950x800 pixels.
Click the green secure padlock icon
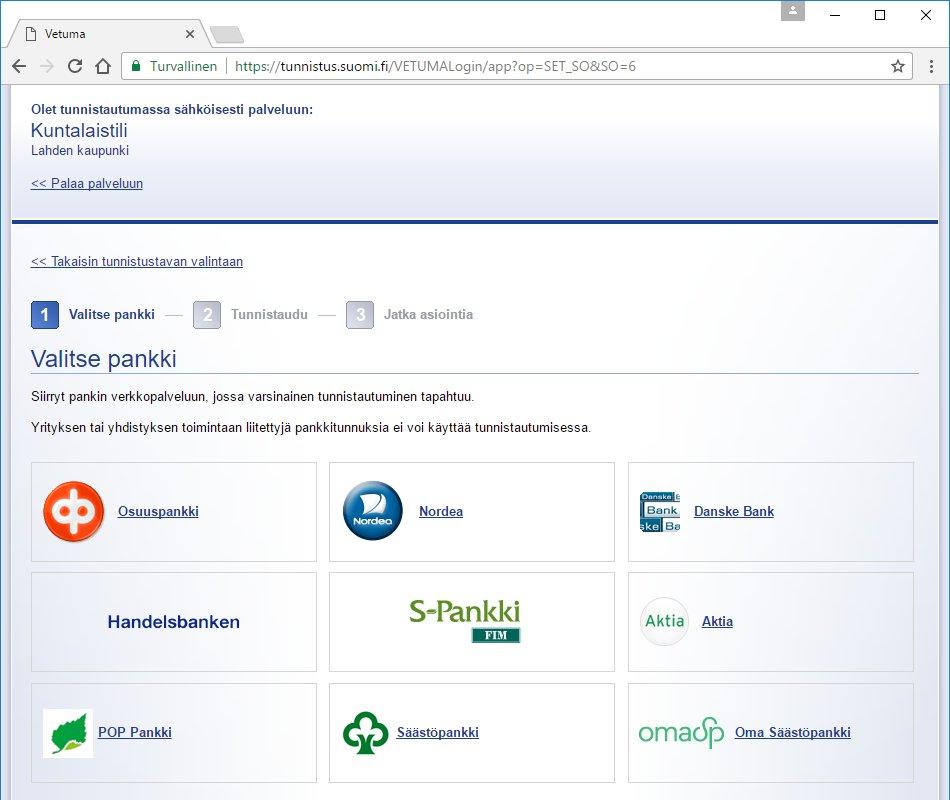136,66
